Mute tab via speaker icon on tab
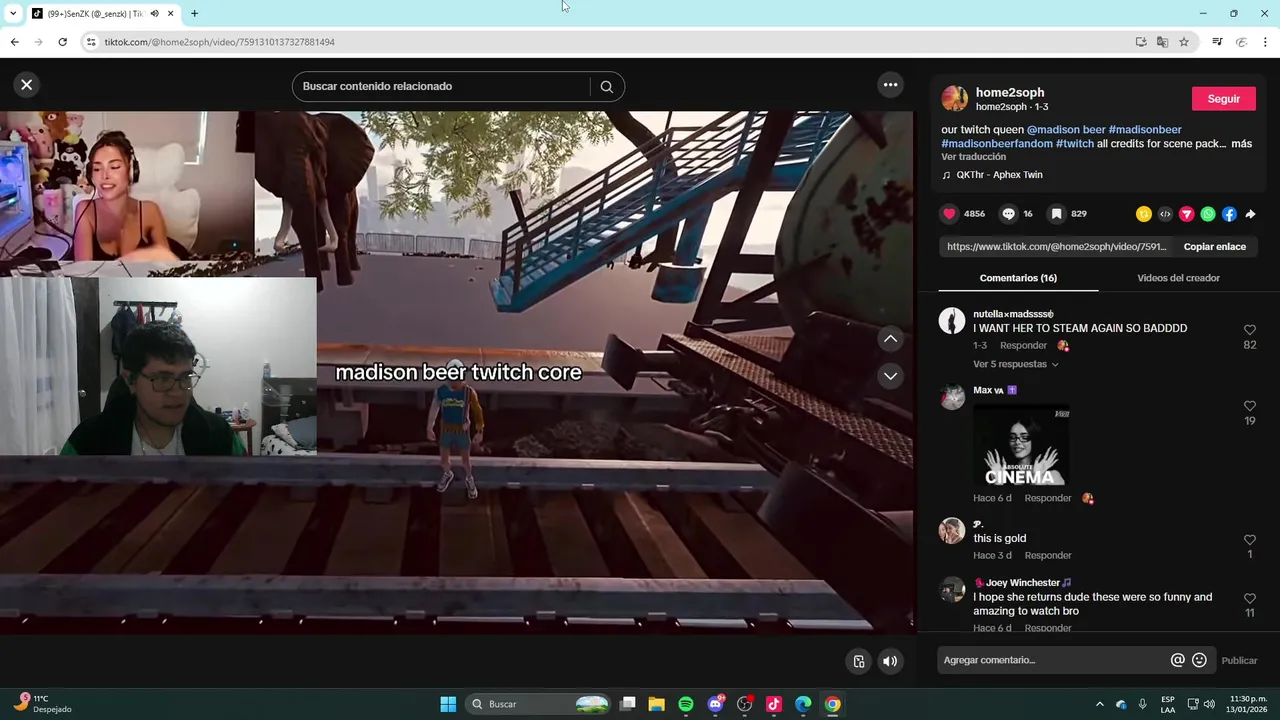The height and width of the screenshot is (720, 1280). tap(153, 14)
